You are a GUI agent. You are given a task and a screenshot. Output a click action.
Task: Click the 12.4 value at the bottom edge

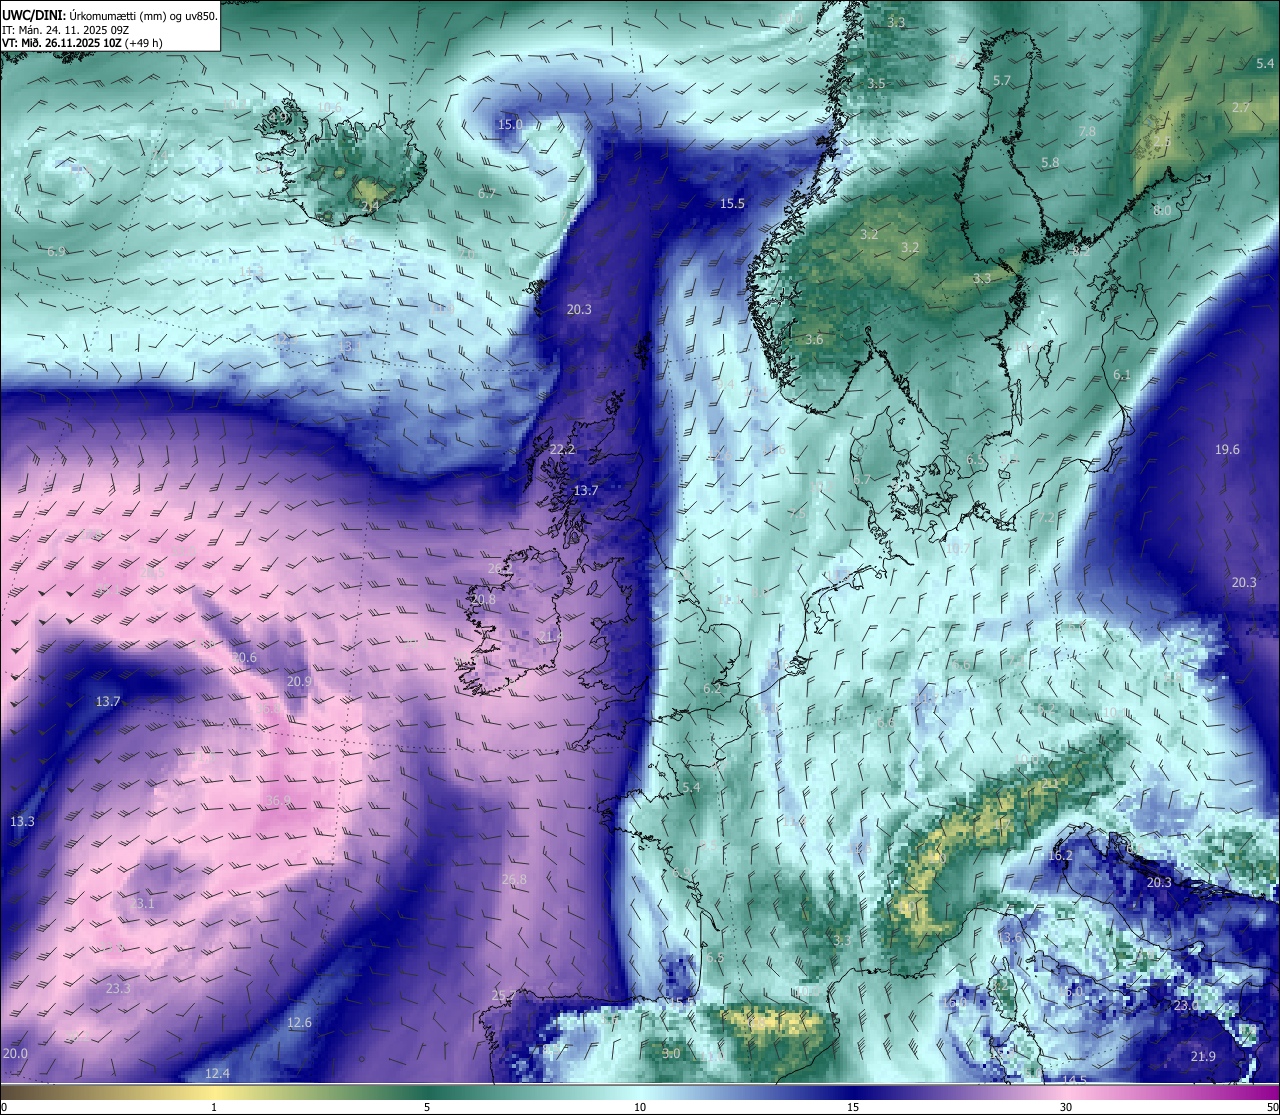(x=217, y=1073)
